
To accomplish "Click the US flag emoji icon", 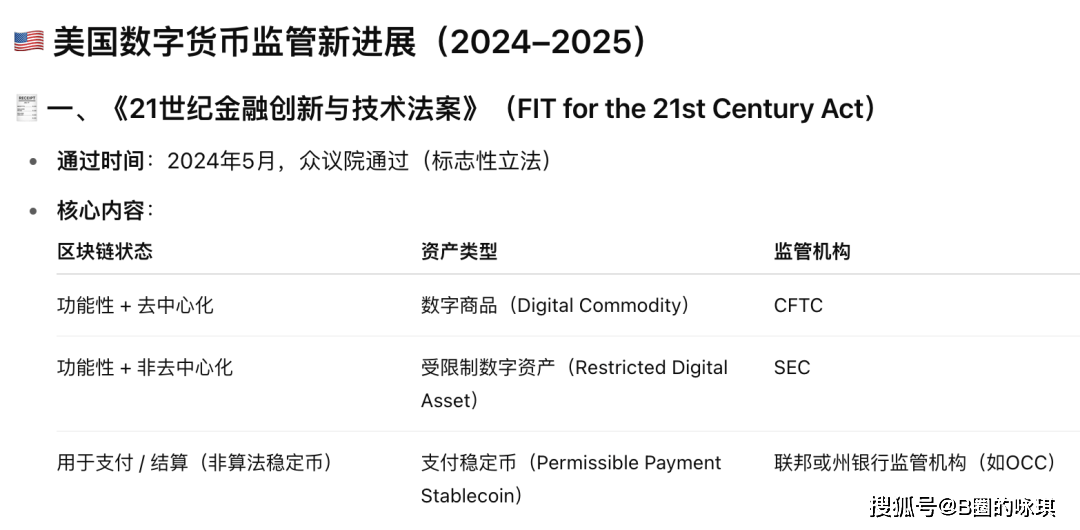I will (x=28, y=43).
